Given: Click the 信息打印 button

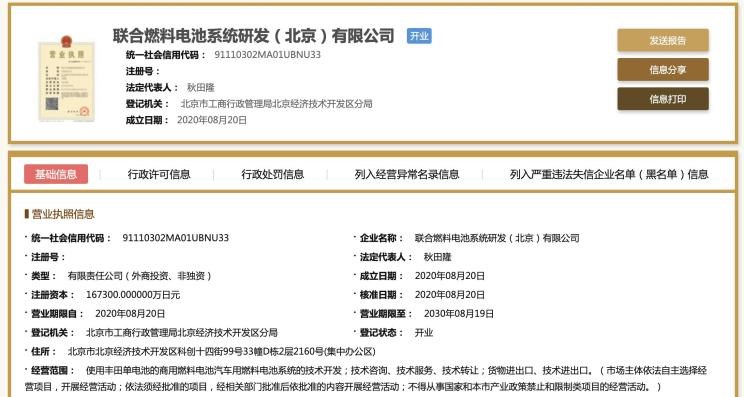Looking at the screenshot, I should click(x=663, y=99).
